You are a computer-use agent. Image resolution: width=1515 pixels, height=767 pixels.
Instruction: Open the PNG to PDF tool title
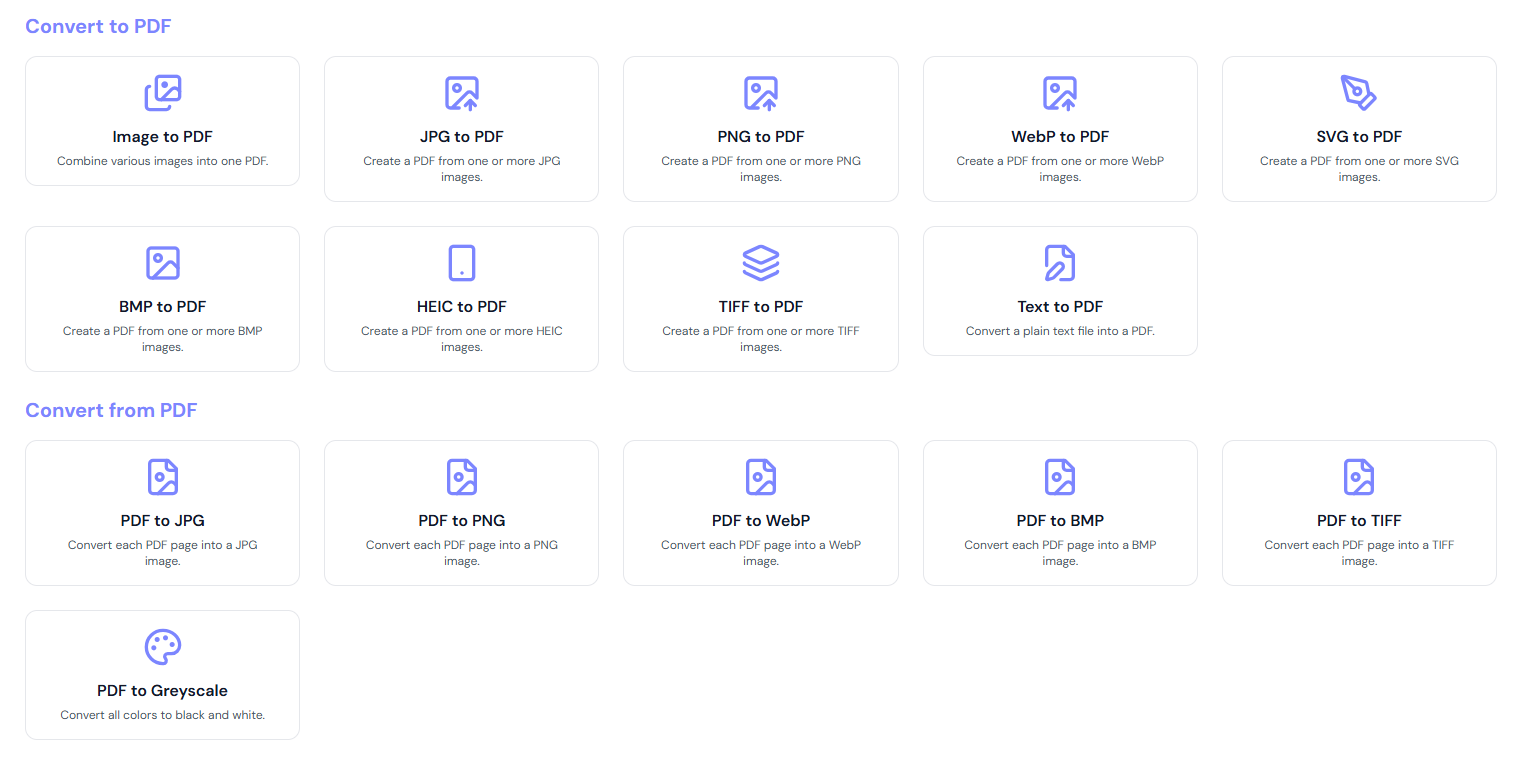coord(760,137)
